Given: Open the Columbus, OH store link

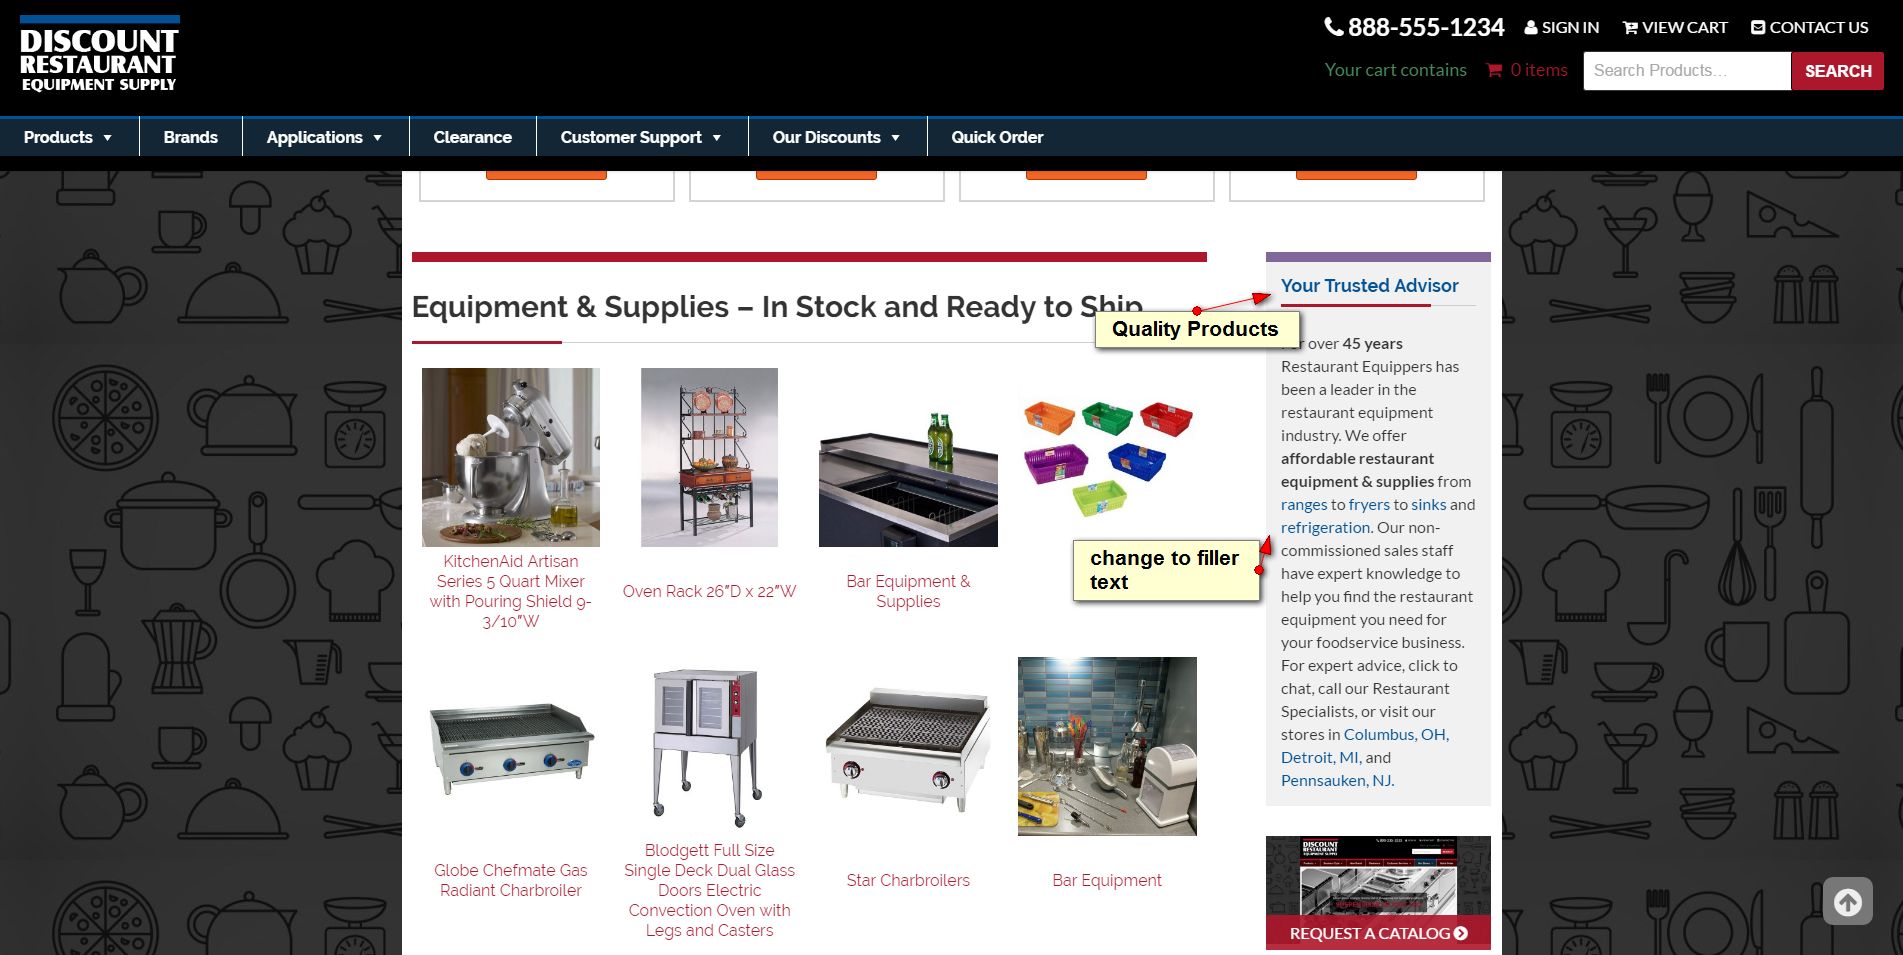Looking at the screenshot, I should (1396, 734).
